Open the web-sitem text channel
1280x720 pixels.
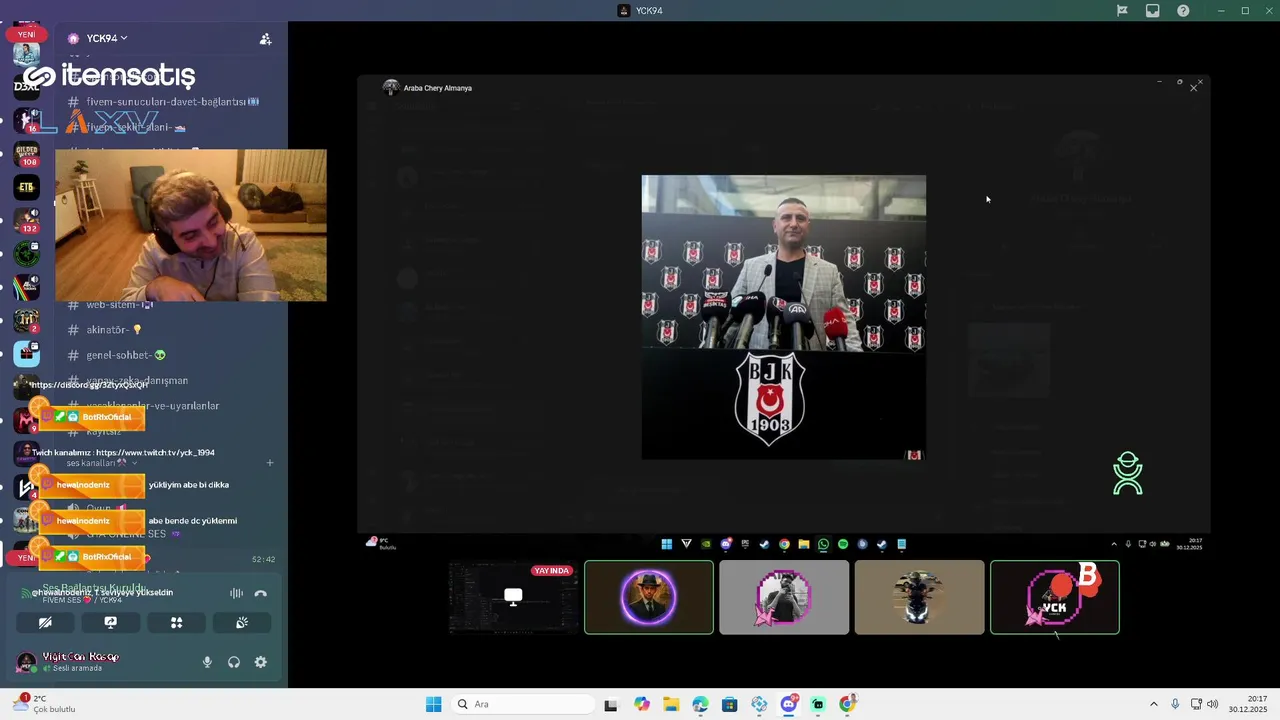(110, 304)
